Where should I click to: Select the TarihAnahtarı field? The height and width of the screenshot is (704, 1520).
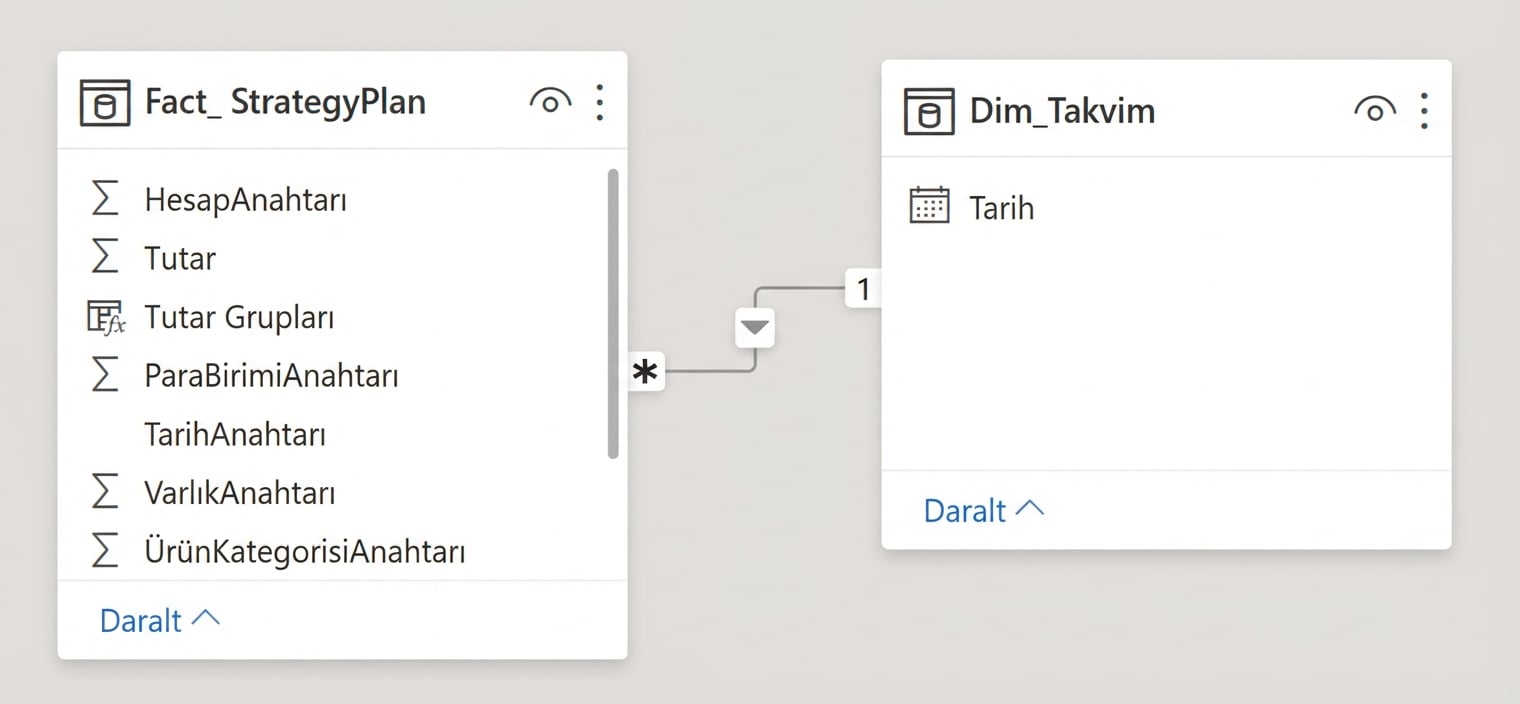[237, 434]
